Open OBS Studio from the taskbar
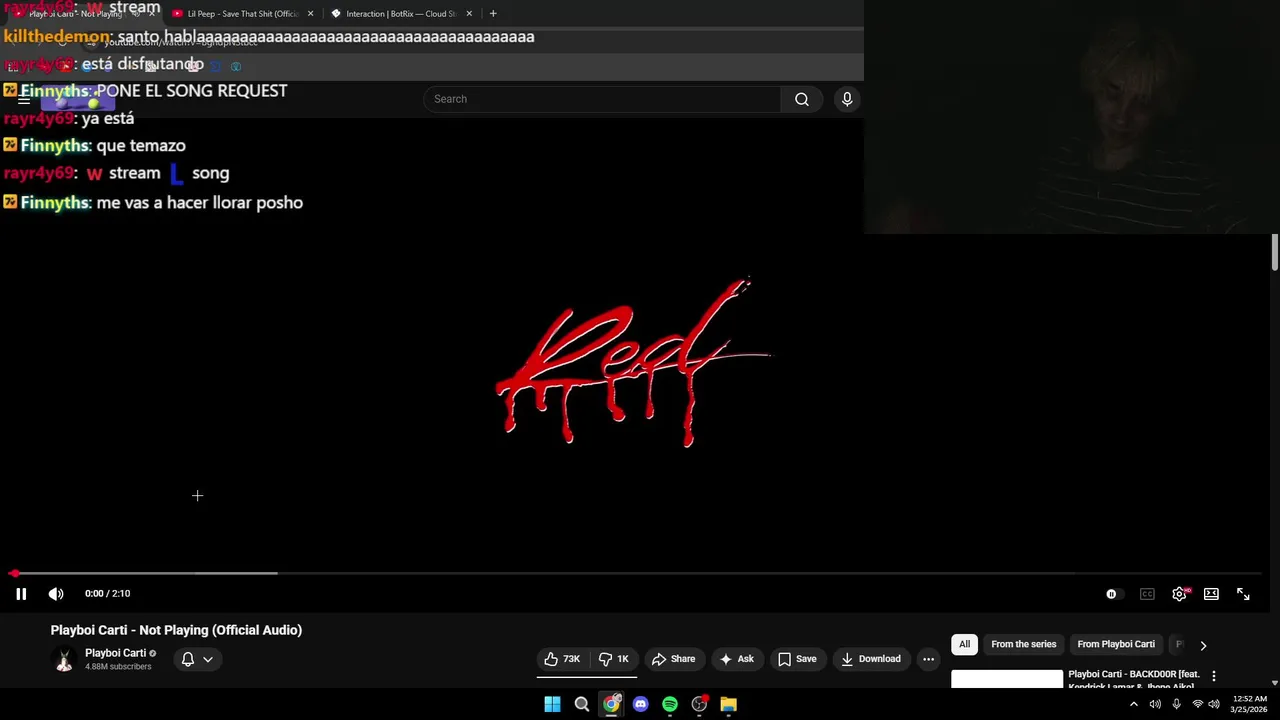This screenshot has width=1280, height=720. pyautogui.click(x=700, y=704)
